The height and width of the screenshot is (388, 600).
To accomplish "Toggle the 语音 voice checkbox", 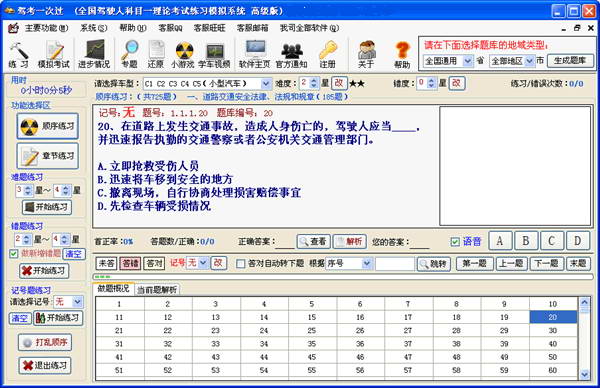I will tap(455, 242).
